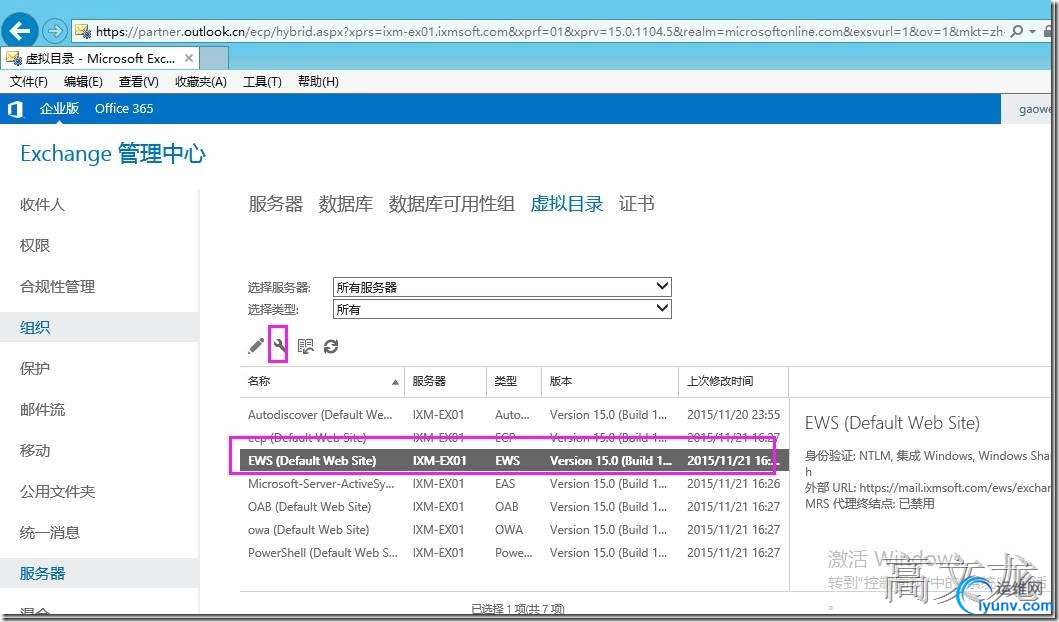The width and height of the screenshot is (1059, 622).
Task: Click the Exchange 管理中心 heading
Action: pyautogui.click(x=113, y=154)
